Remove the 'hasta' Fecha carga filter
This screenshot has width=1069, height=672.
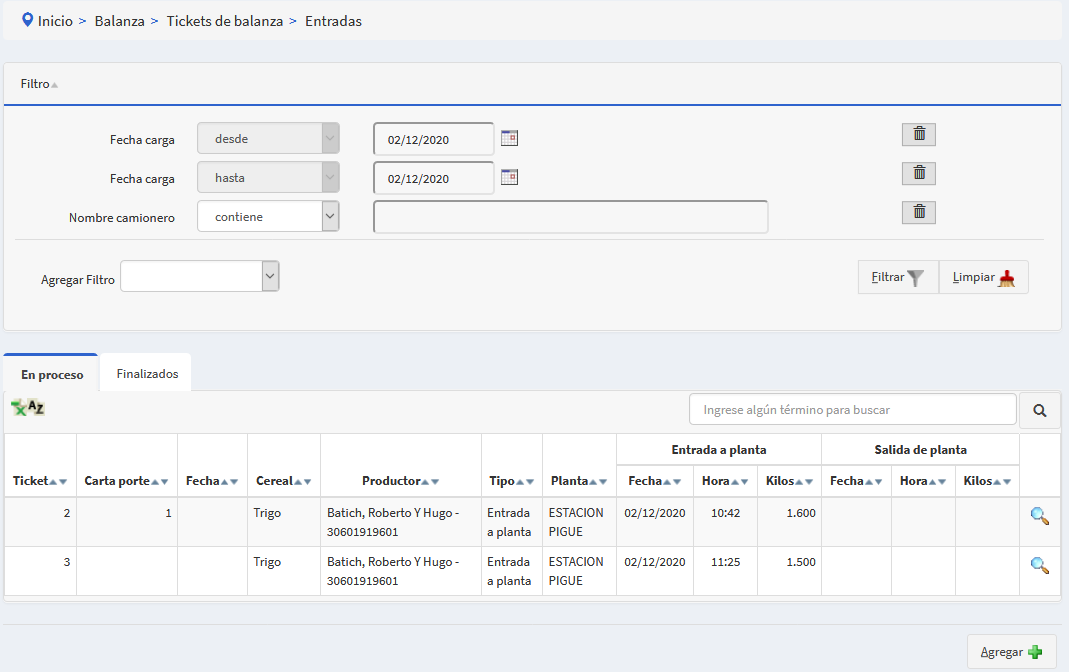(x=918, y=173)
